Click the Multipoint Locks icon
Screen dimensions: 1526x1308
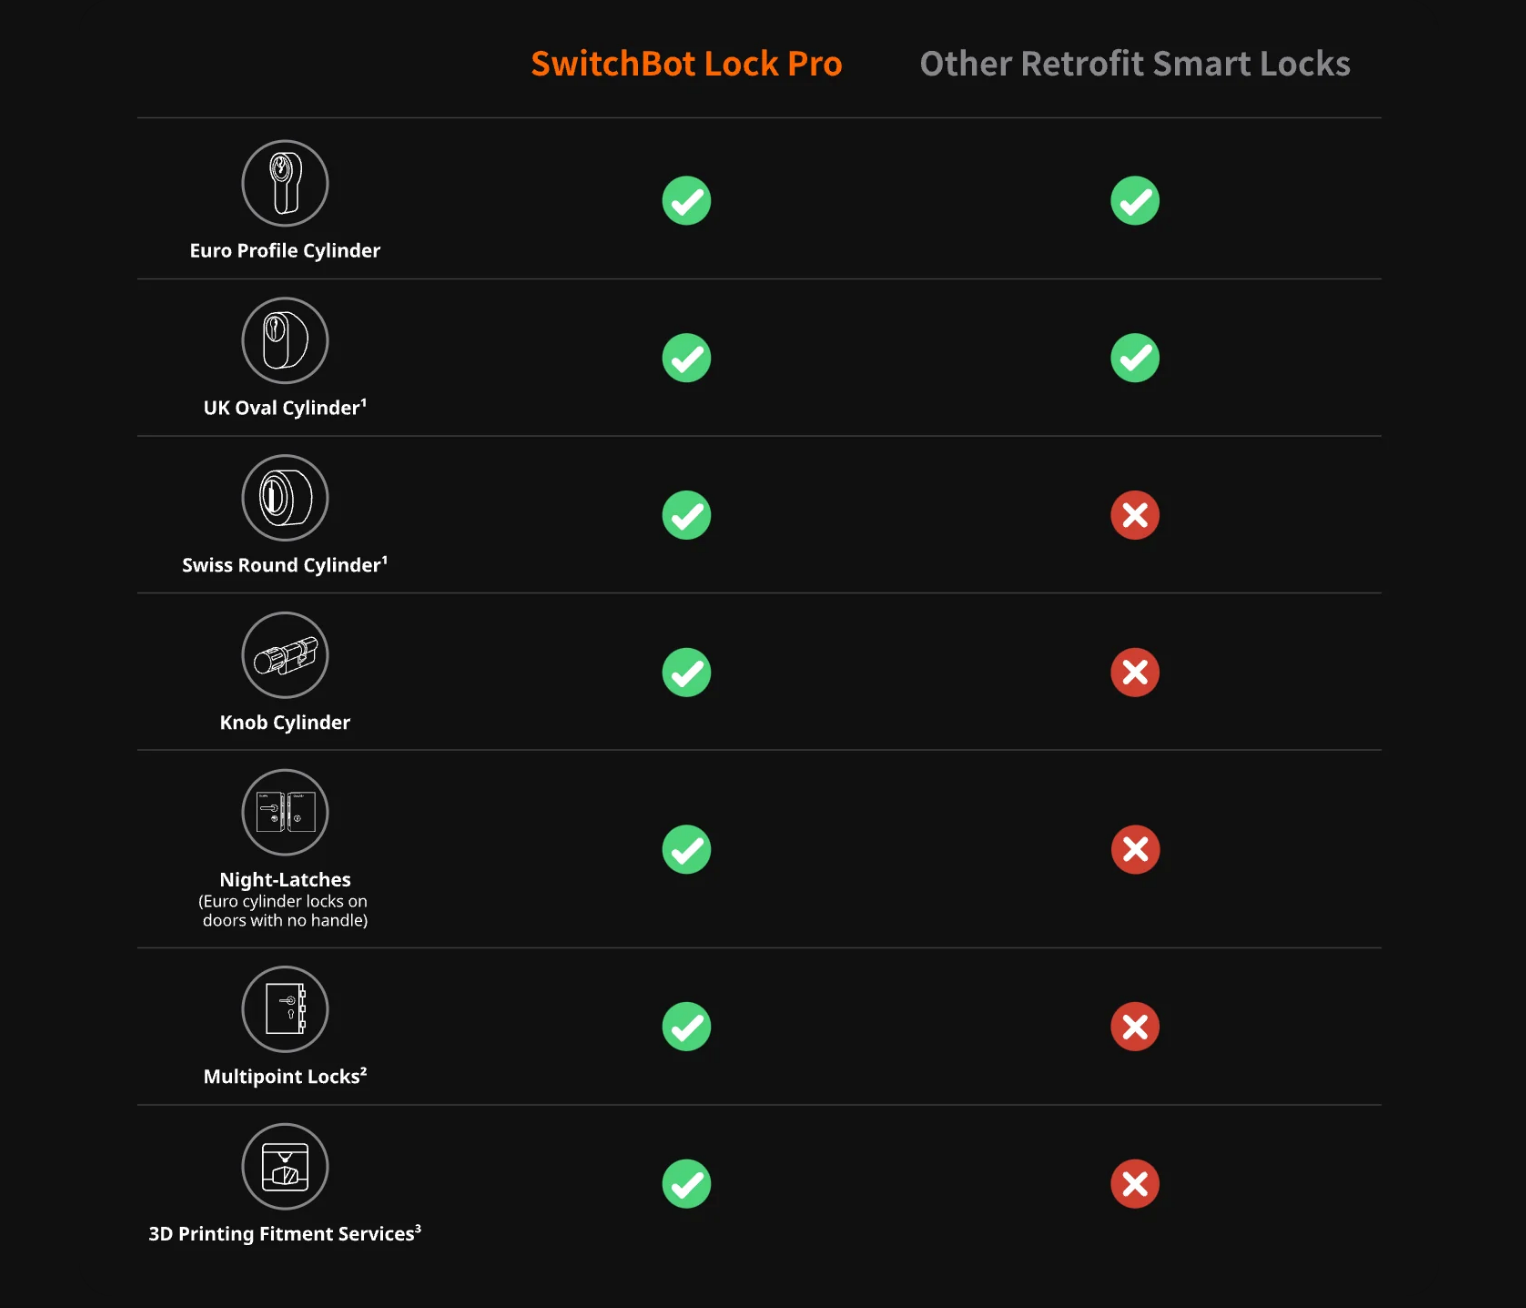(285, 1009)
